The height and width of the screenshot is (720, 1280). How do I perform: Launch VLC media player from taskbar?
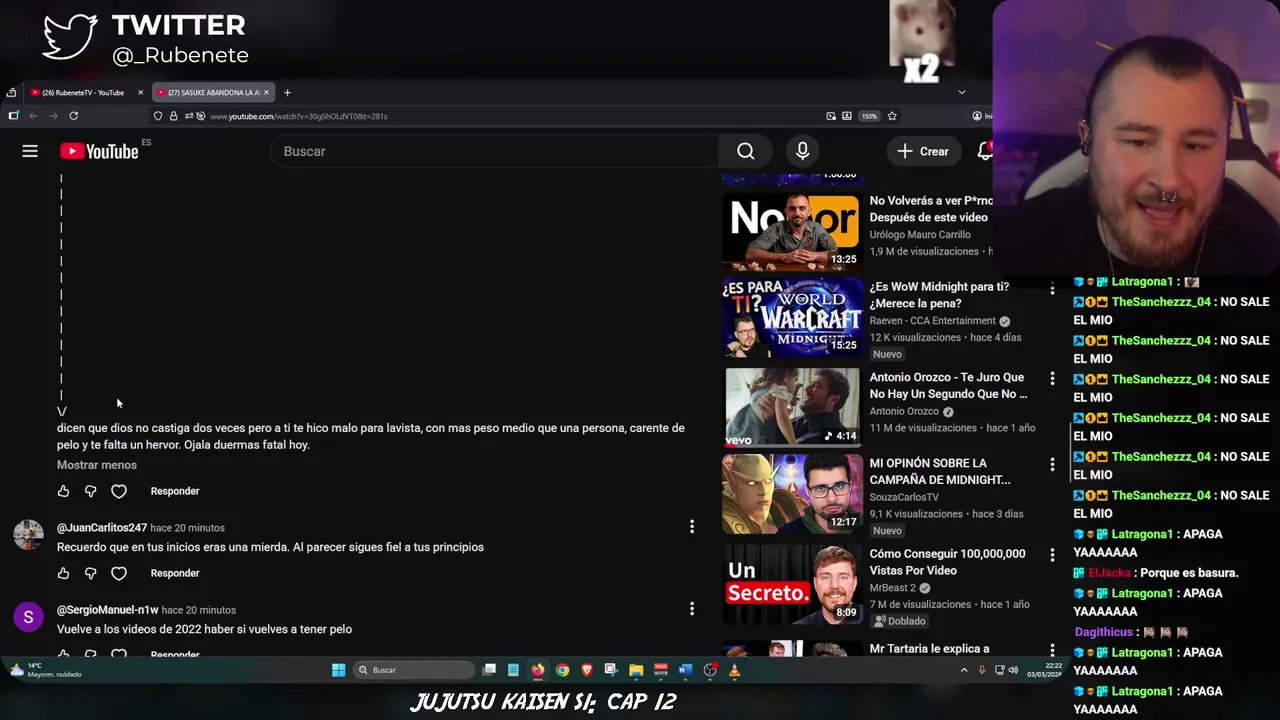point(734,670)
